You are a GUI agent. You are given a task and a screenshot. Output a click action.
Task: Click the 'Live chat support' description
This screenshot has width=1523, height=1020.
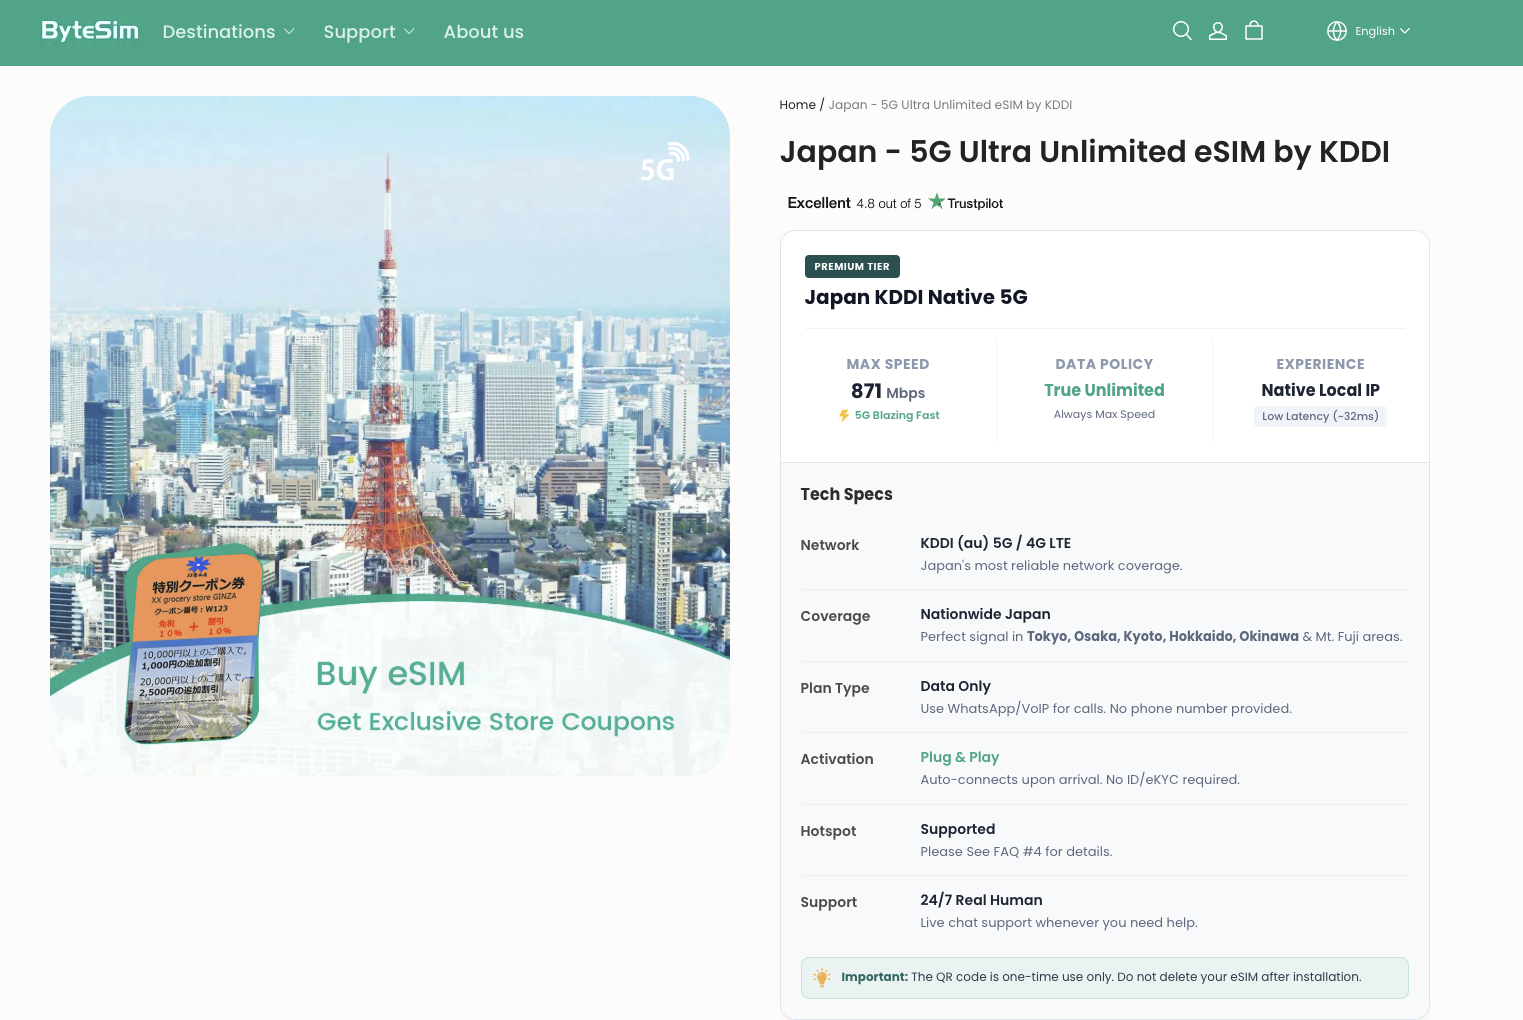pyautogui.click(x=1059, y=923)
